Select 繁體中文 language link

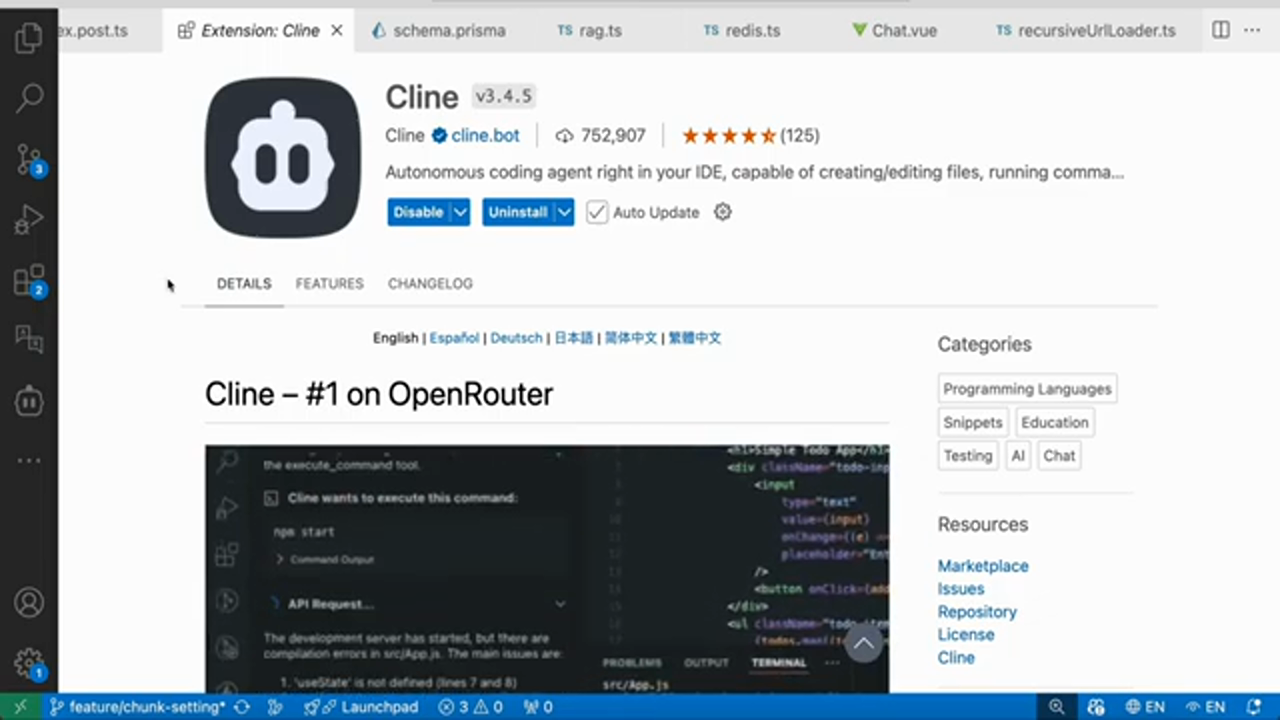695,338
